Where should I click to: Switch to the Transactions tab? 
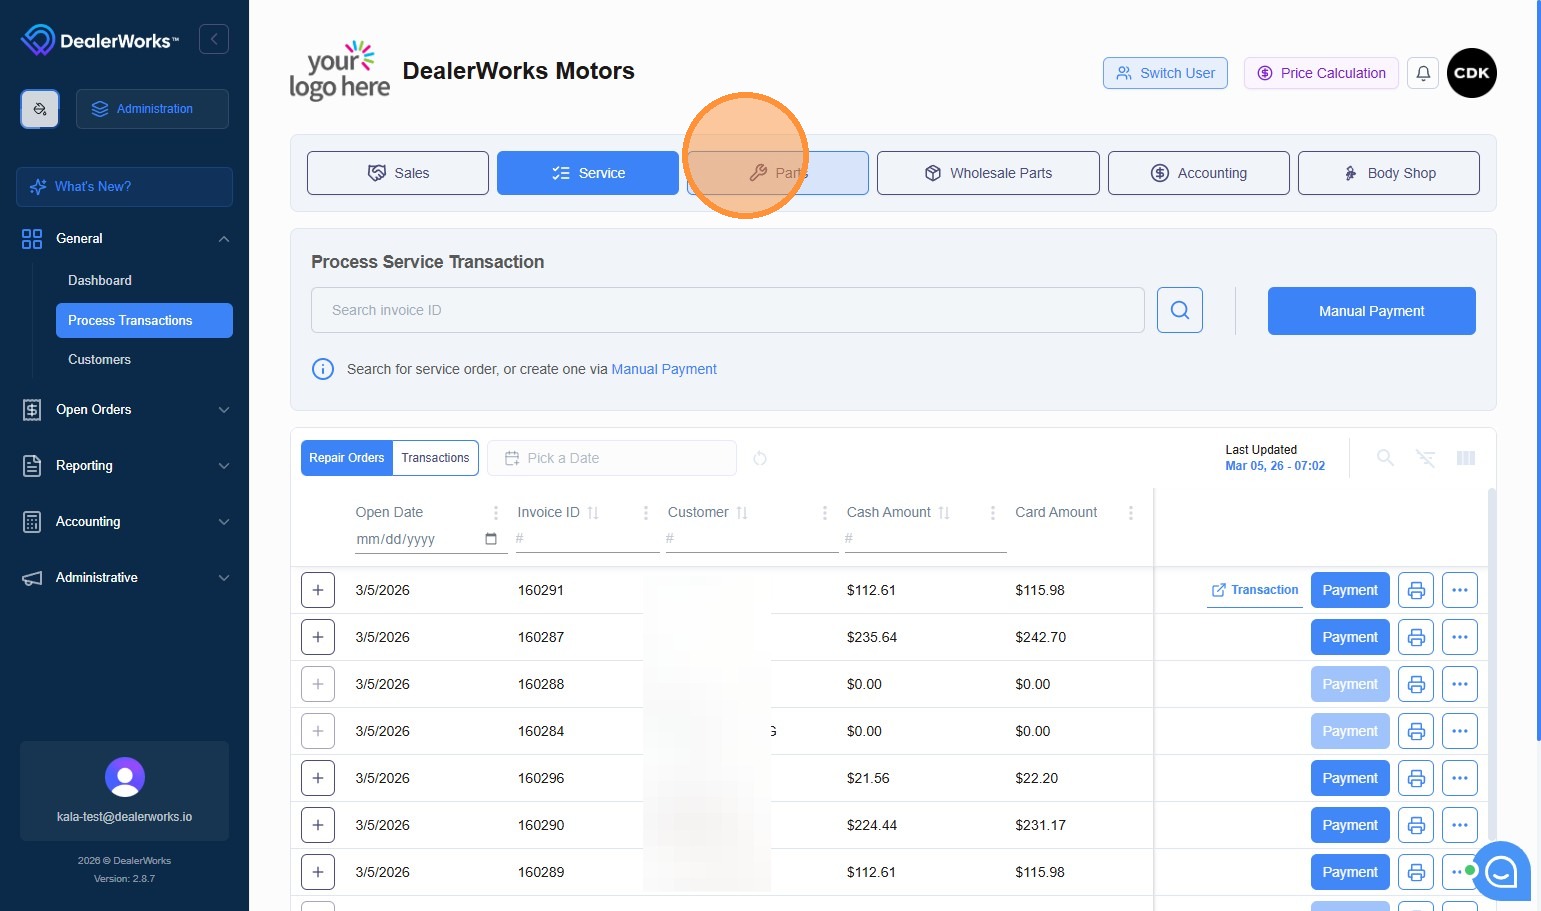(435, 458)
